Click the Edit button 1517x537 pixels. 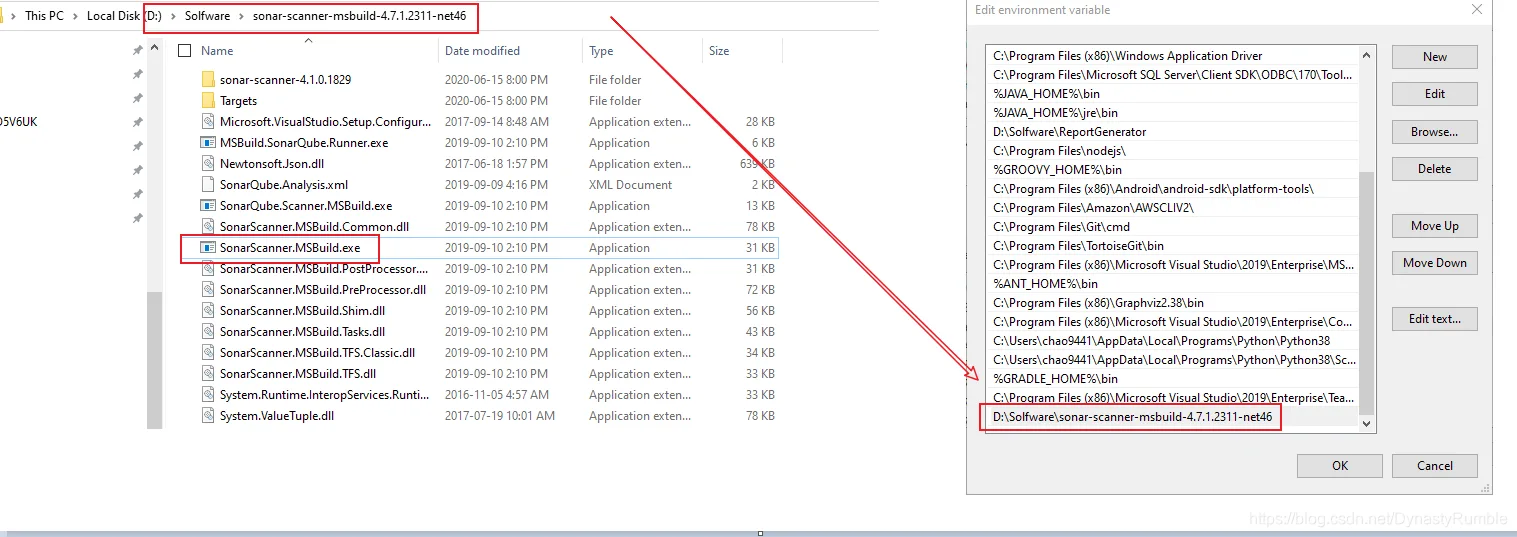click(x=1434, y=94)
